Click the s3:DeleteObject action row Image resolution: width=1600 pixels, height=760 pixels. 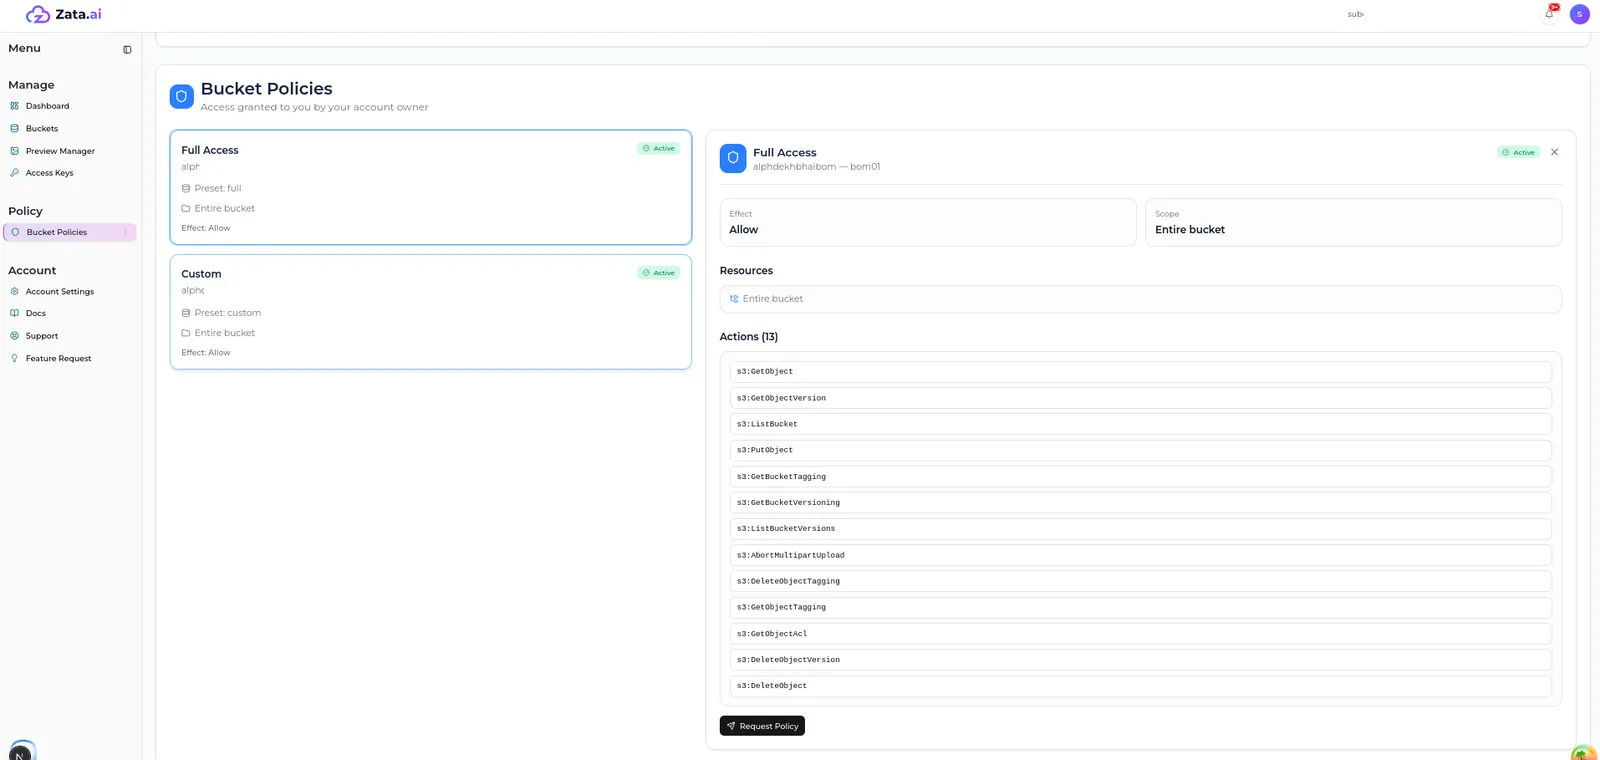(x=1141, y=686)
